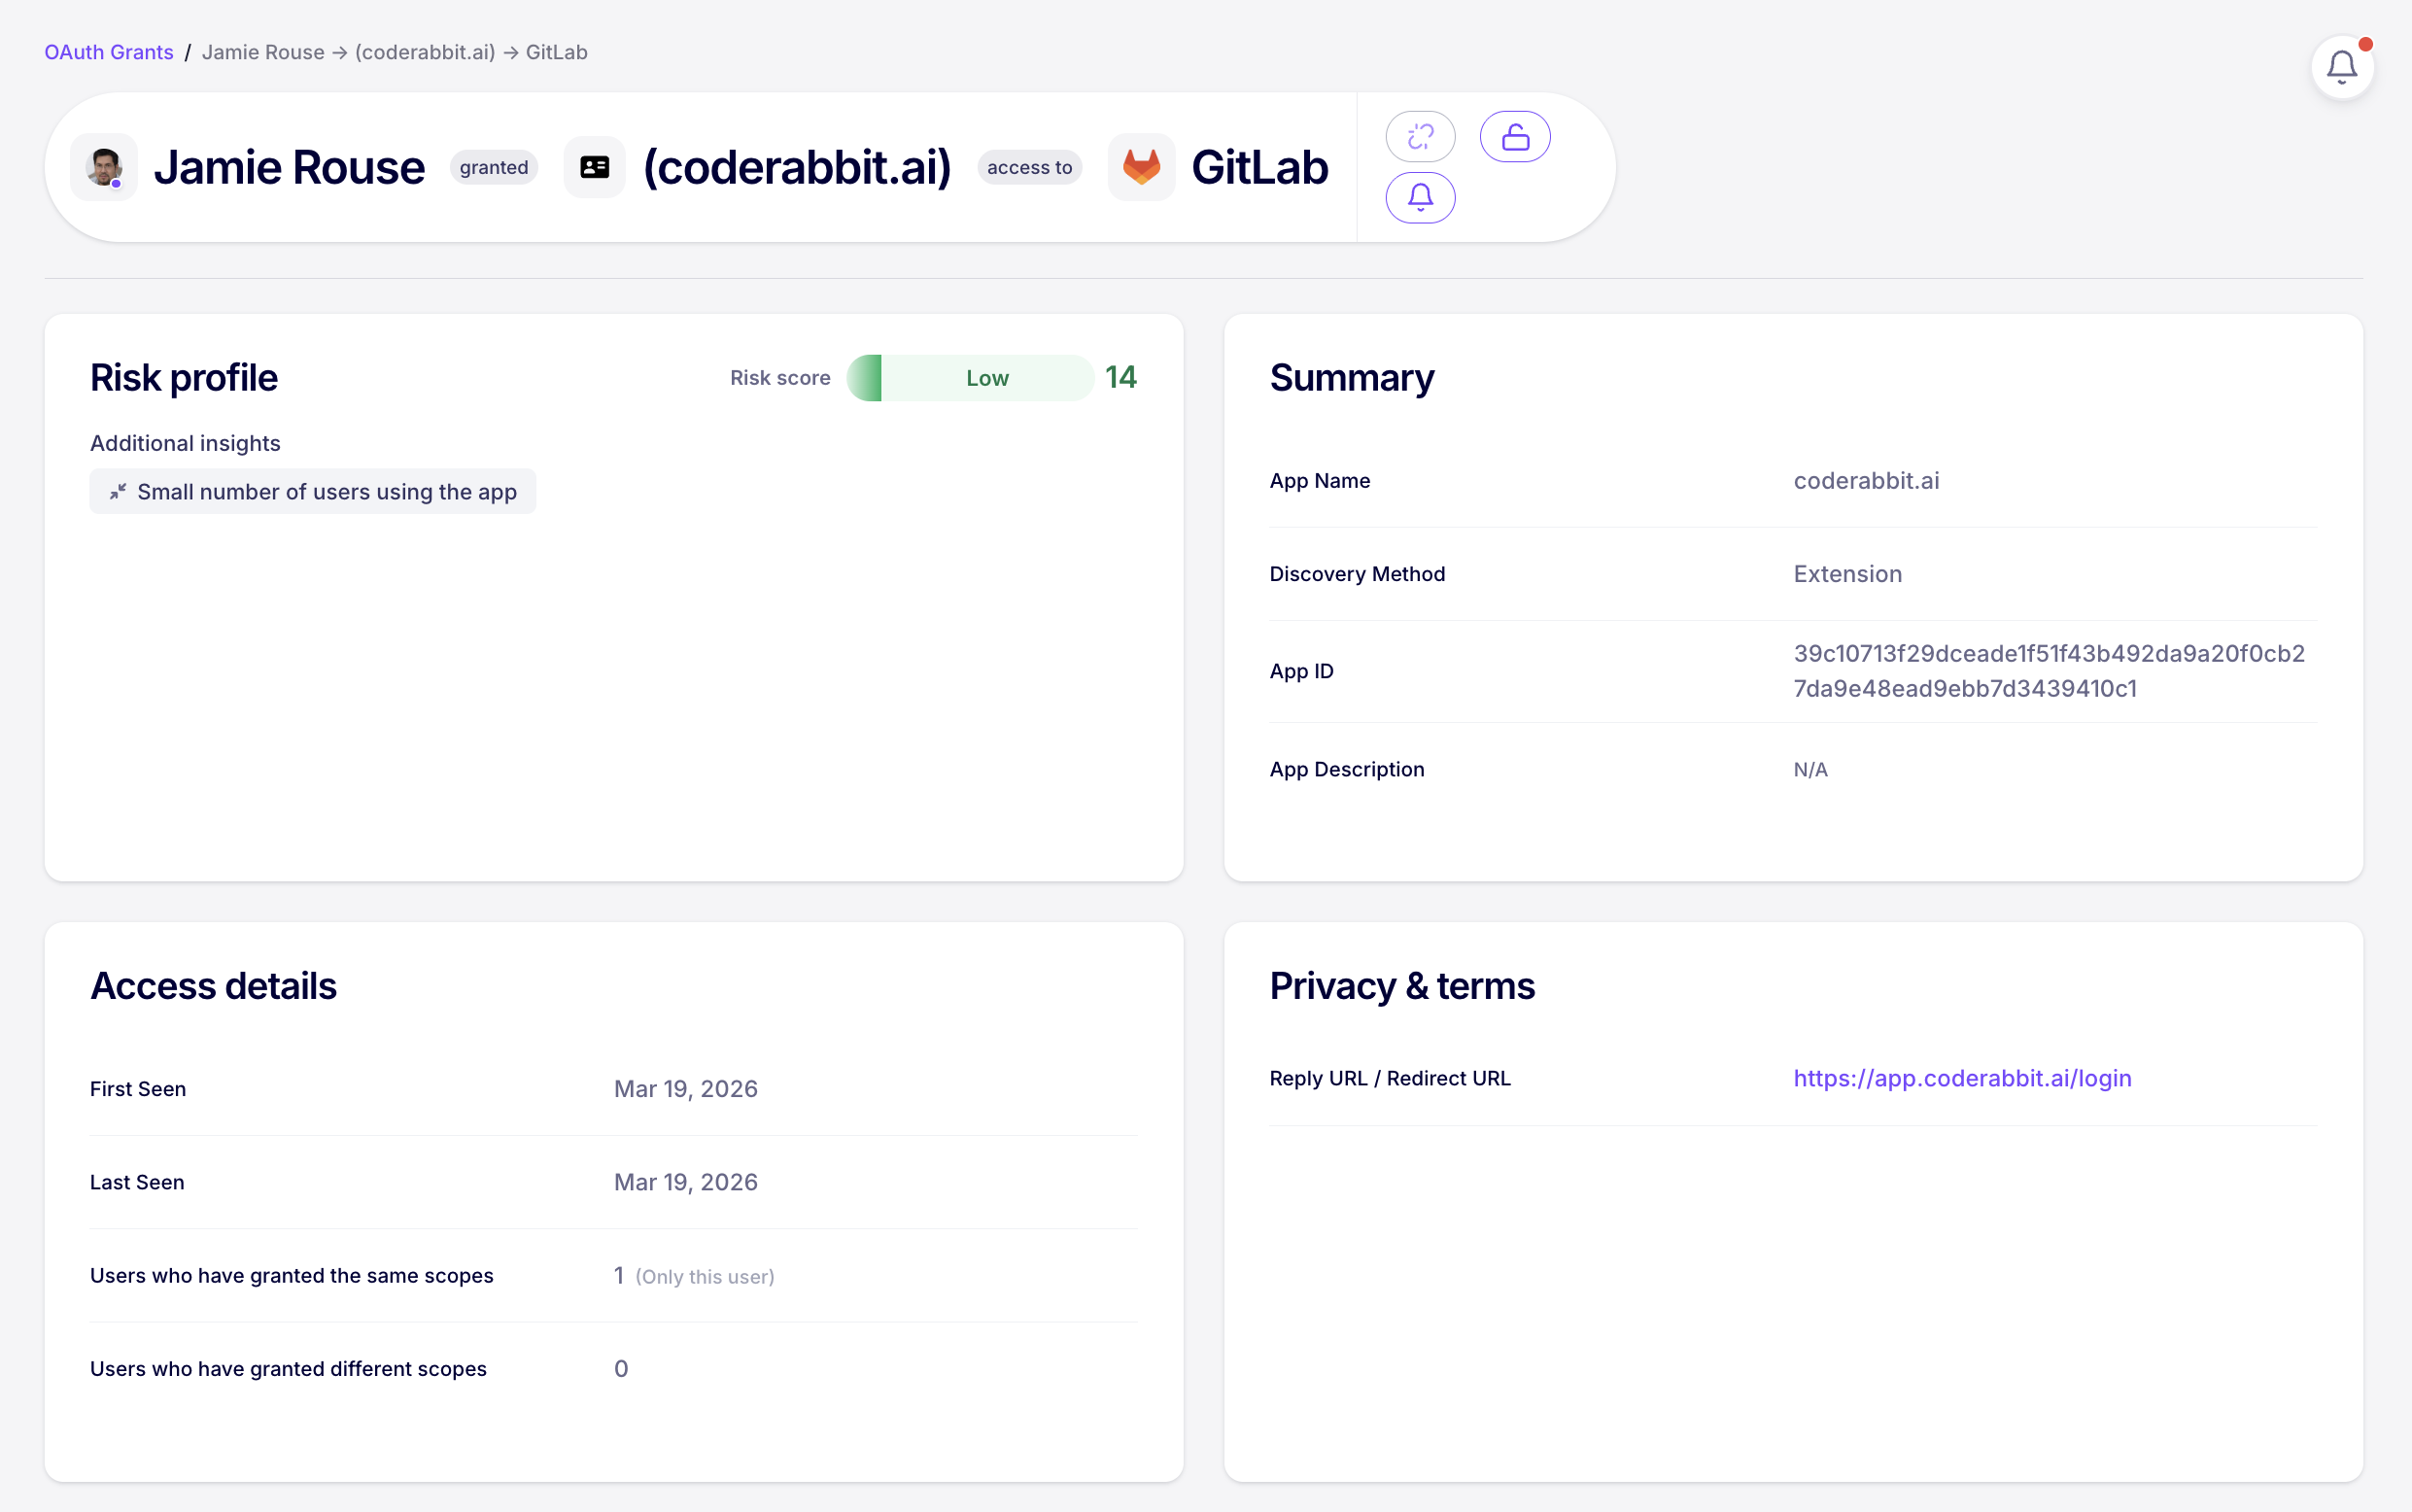Click the 'Additional insights' label
This screenshot has width=2412, height=1512.
[x=185, y=443]
